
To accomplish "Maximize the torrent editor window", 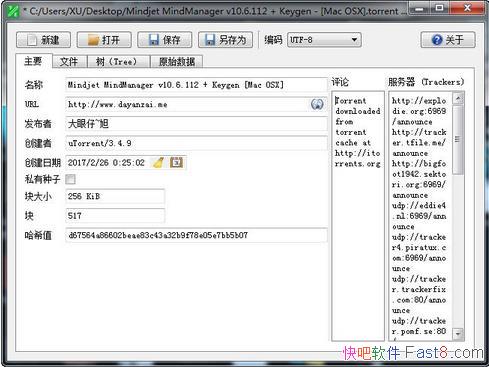I will [x=440, y=8].
